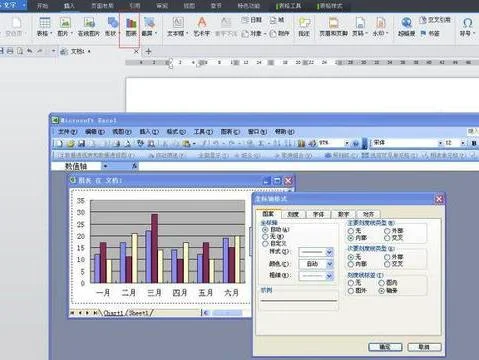Switch to the 对齐 alignment tab
Image resolution: width=479 pixels, height=360 pixels.
coord(368,214)
